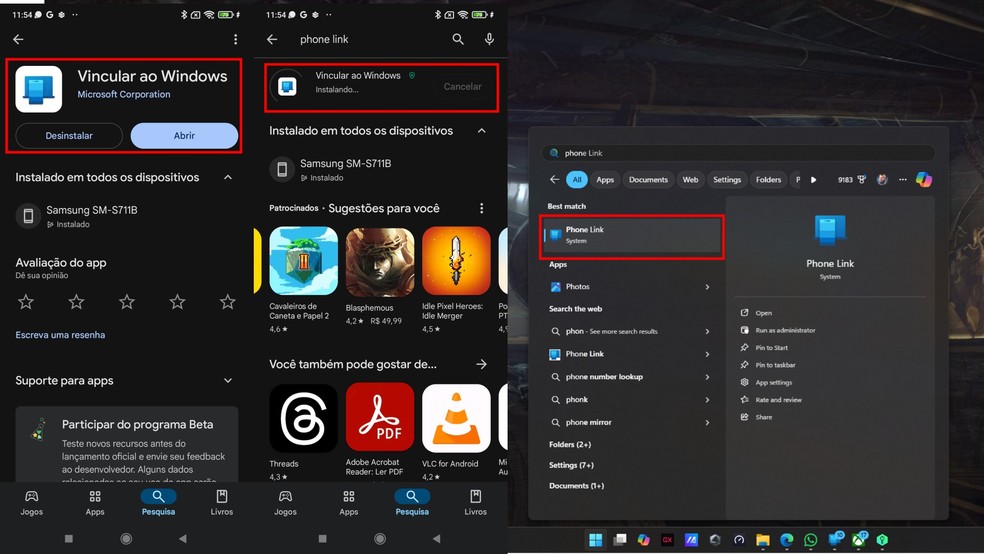Open the three-dot menu on app details page
Viewport: 984px width, 554px height.
tap(235, 40)
